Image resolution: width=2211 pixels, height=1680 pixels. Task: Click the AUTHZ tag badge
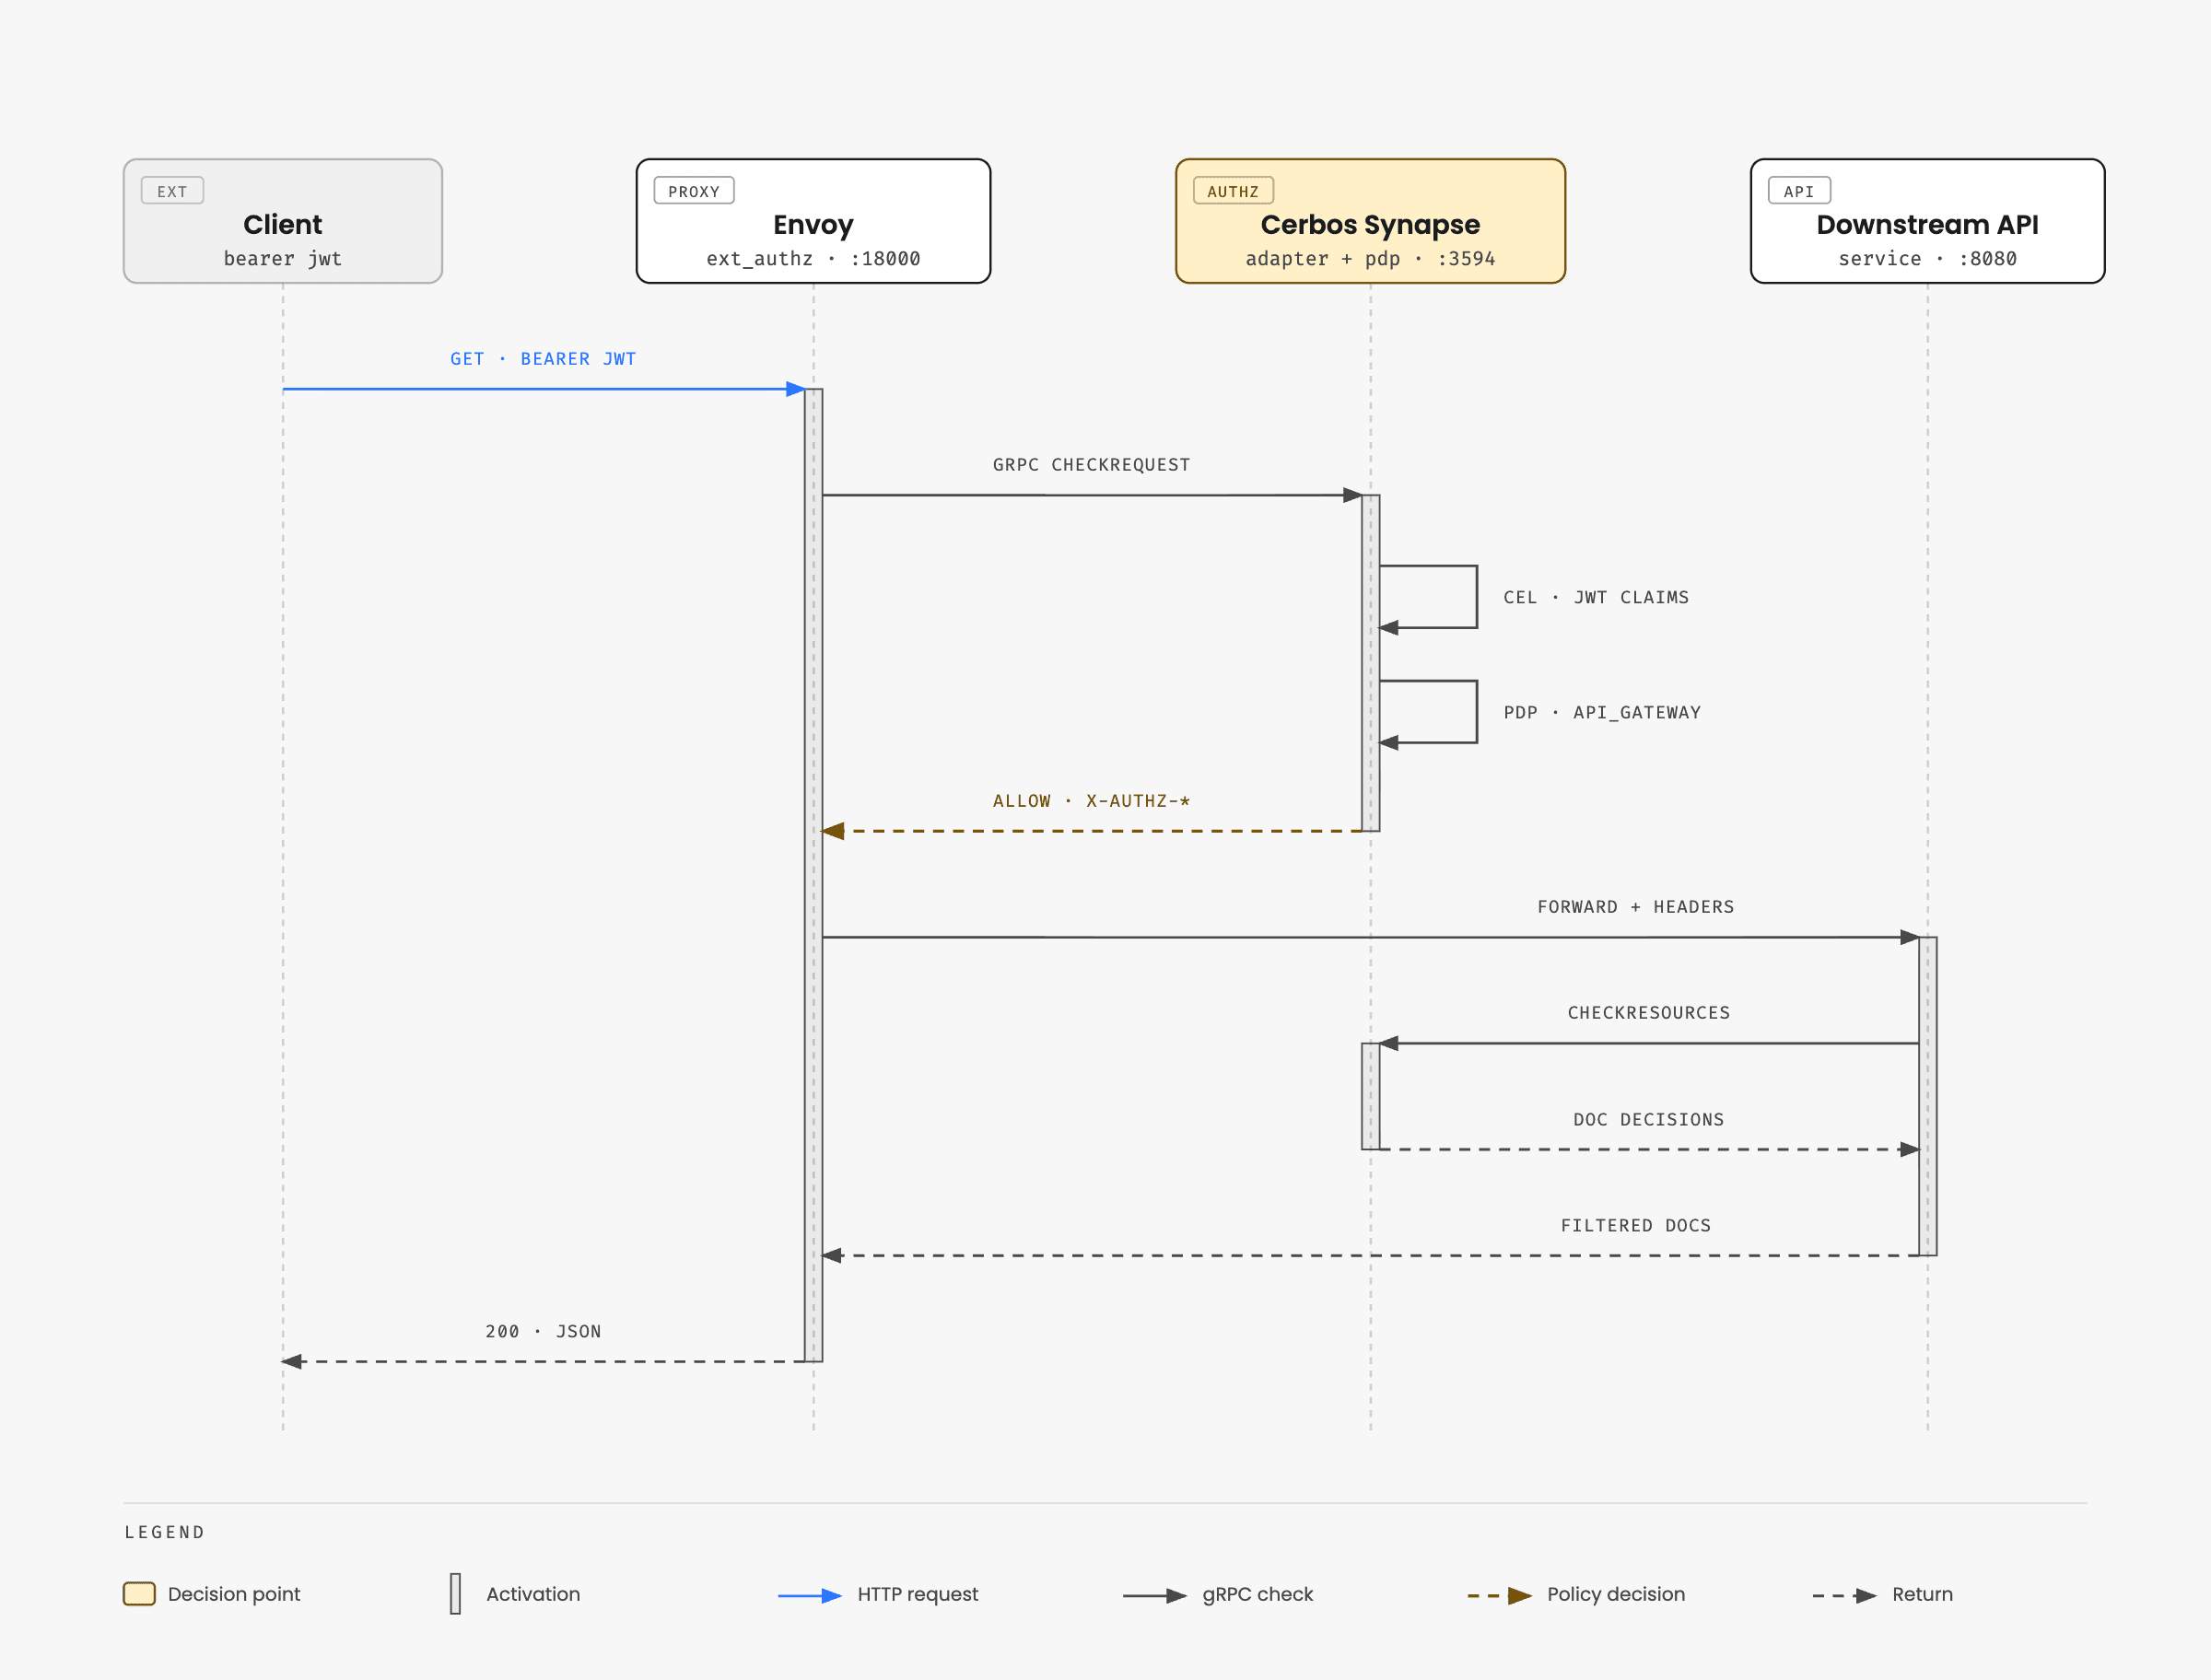pos(1233,191)
